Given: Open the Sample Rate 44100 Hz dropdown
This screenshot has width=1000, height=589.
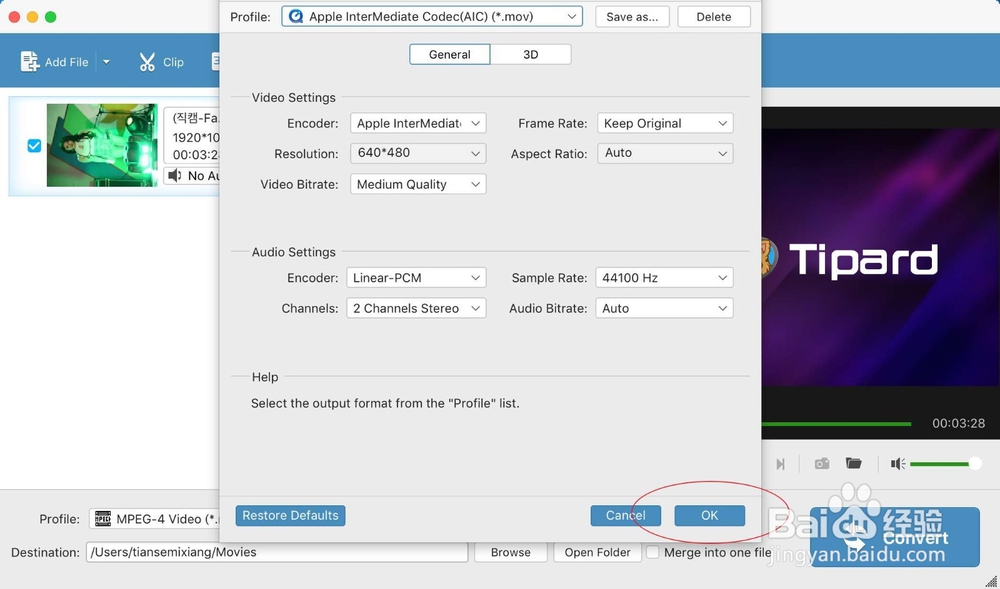Looking at the screenshot, I should point(664,277).
